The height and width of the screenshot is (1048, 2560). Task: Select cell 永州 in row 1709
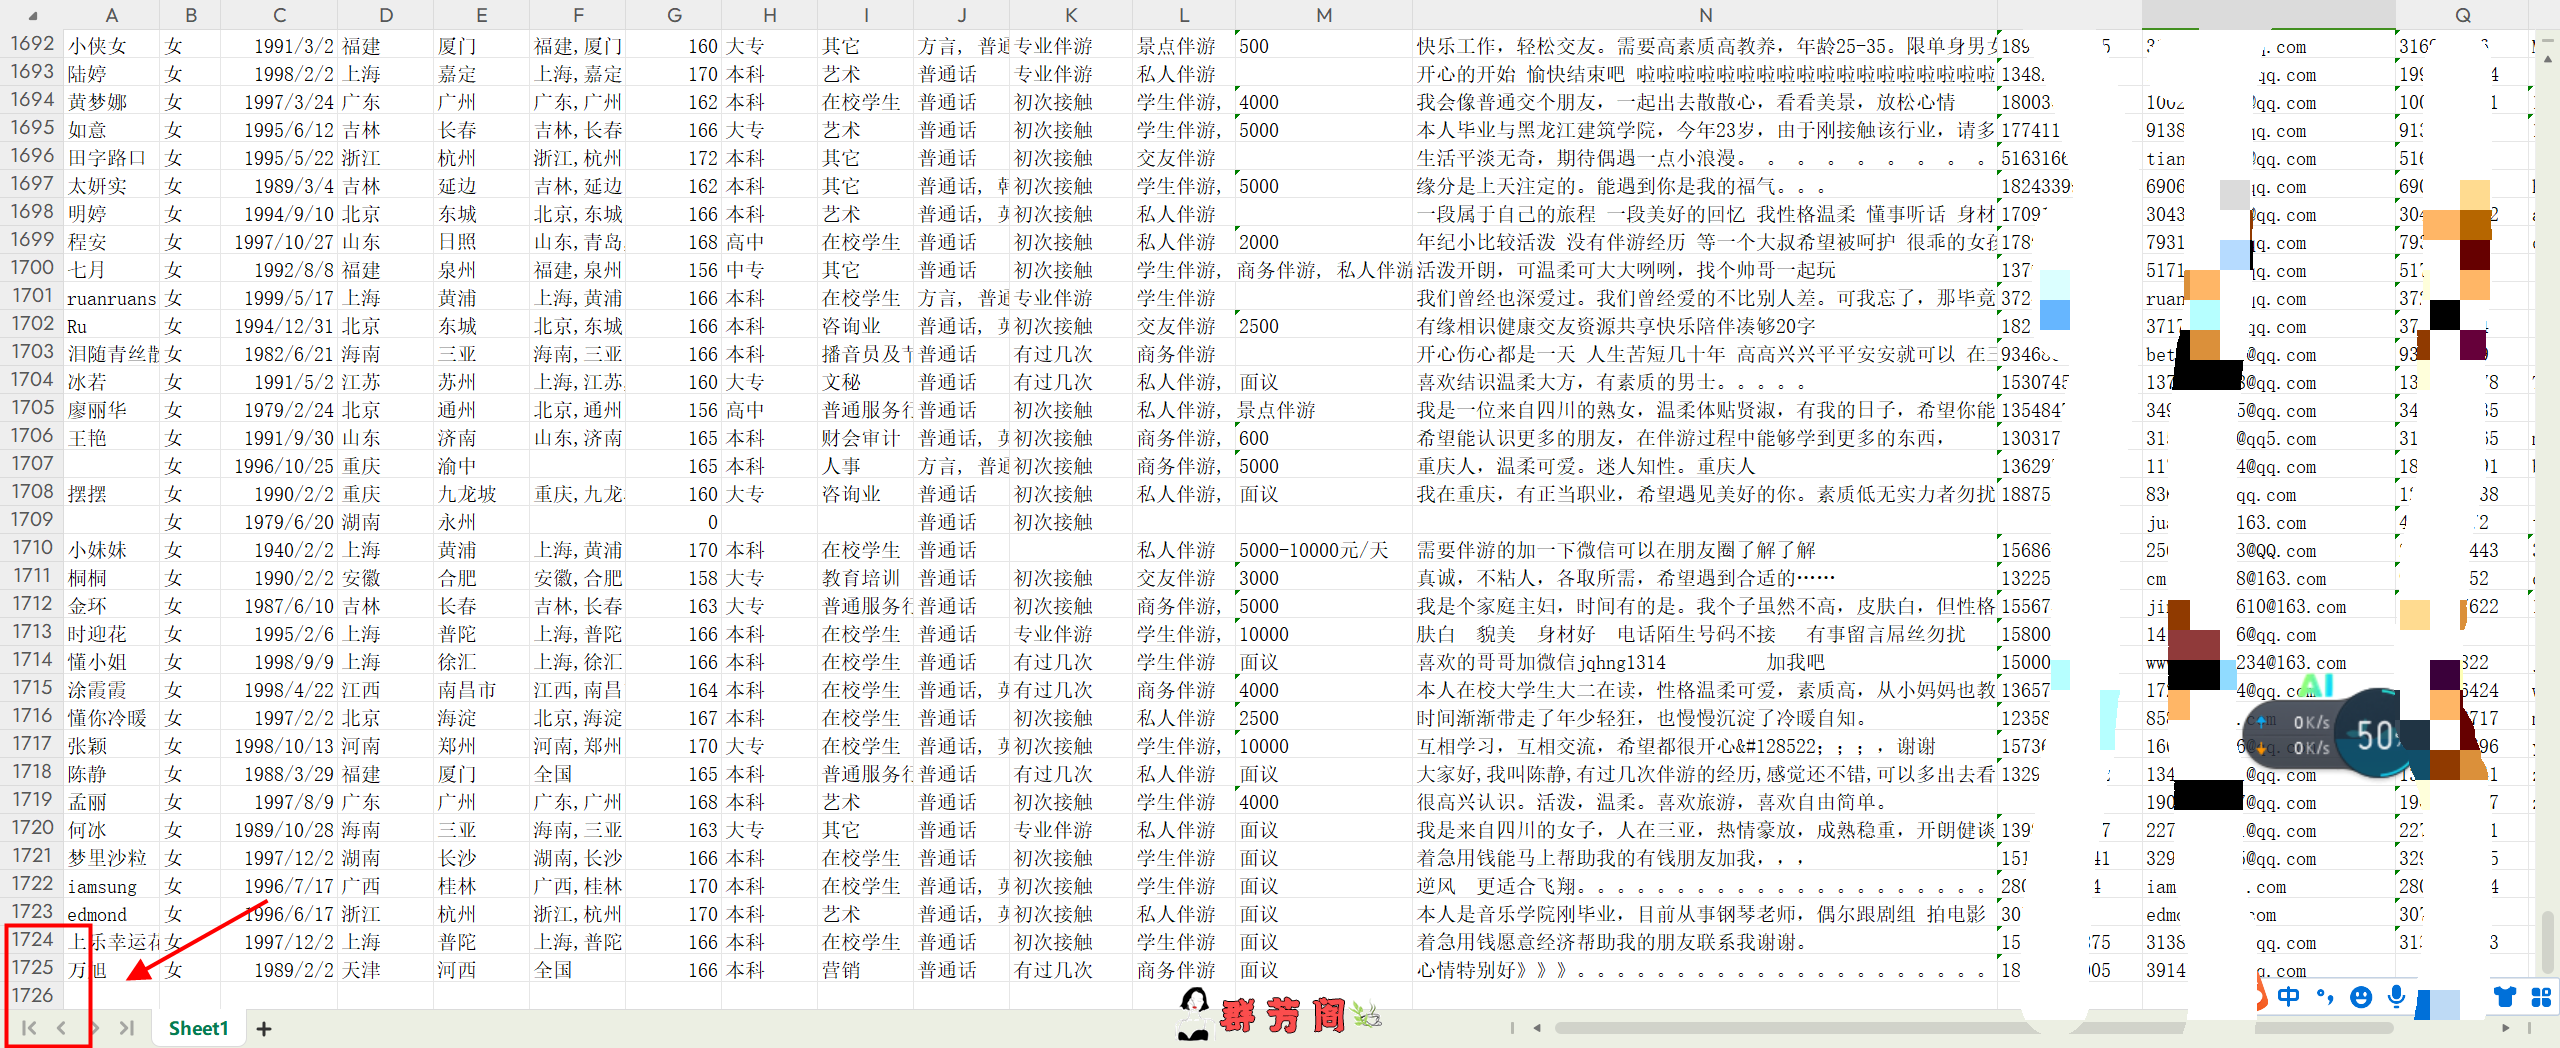pyautogui.click(x=481, y=522)
